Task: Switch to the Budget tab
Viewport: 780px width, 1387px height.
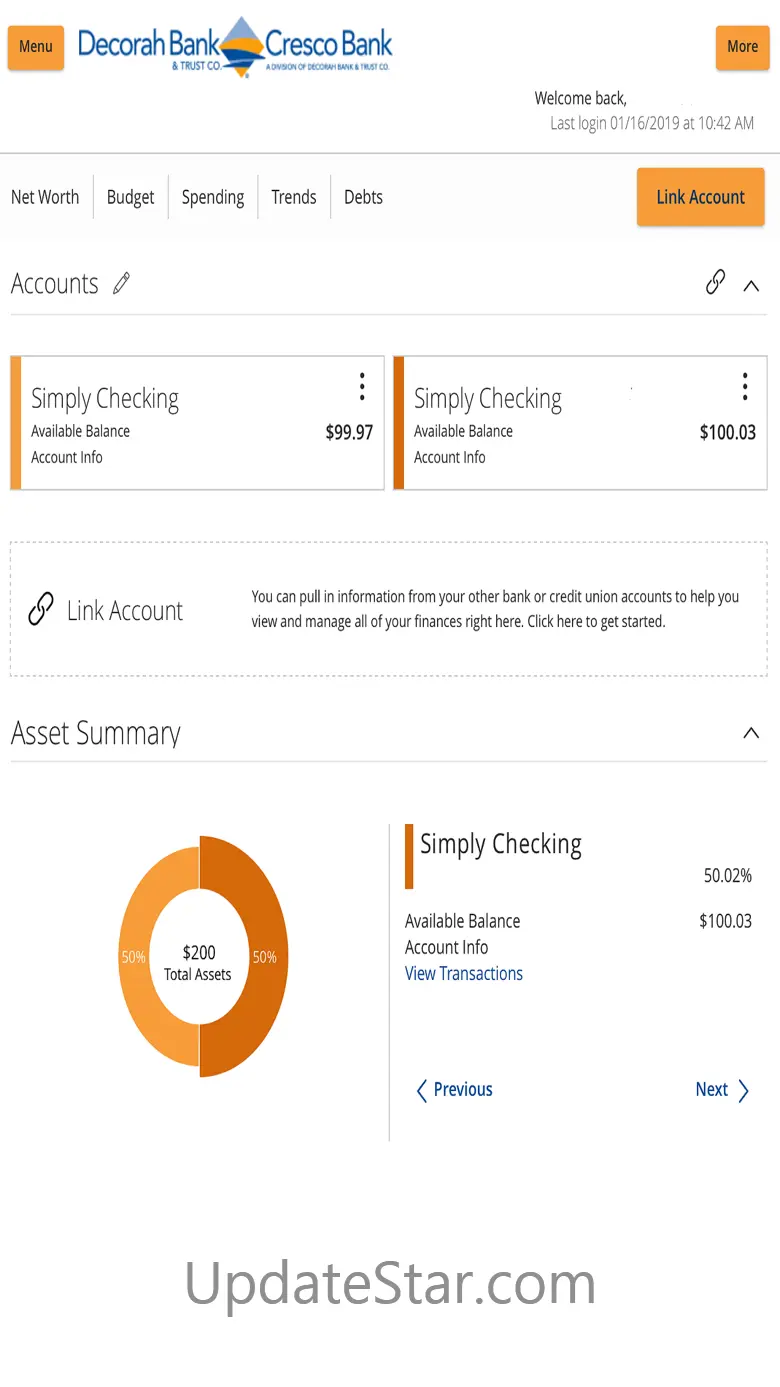Action: [131, 197]
